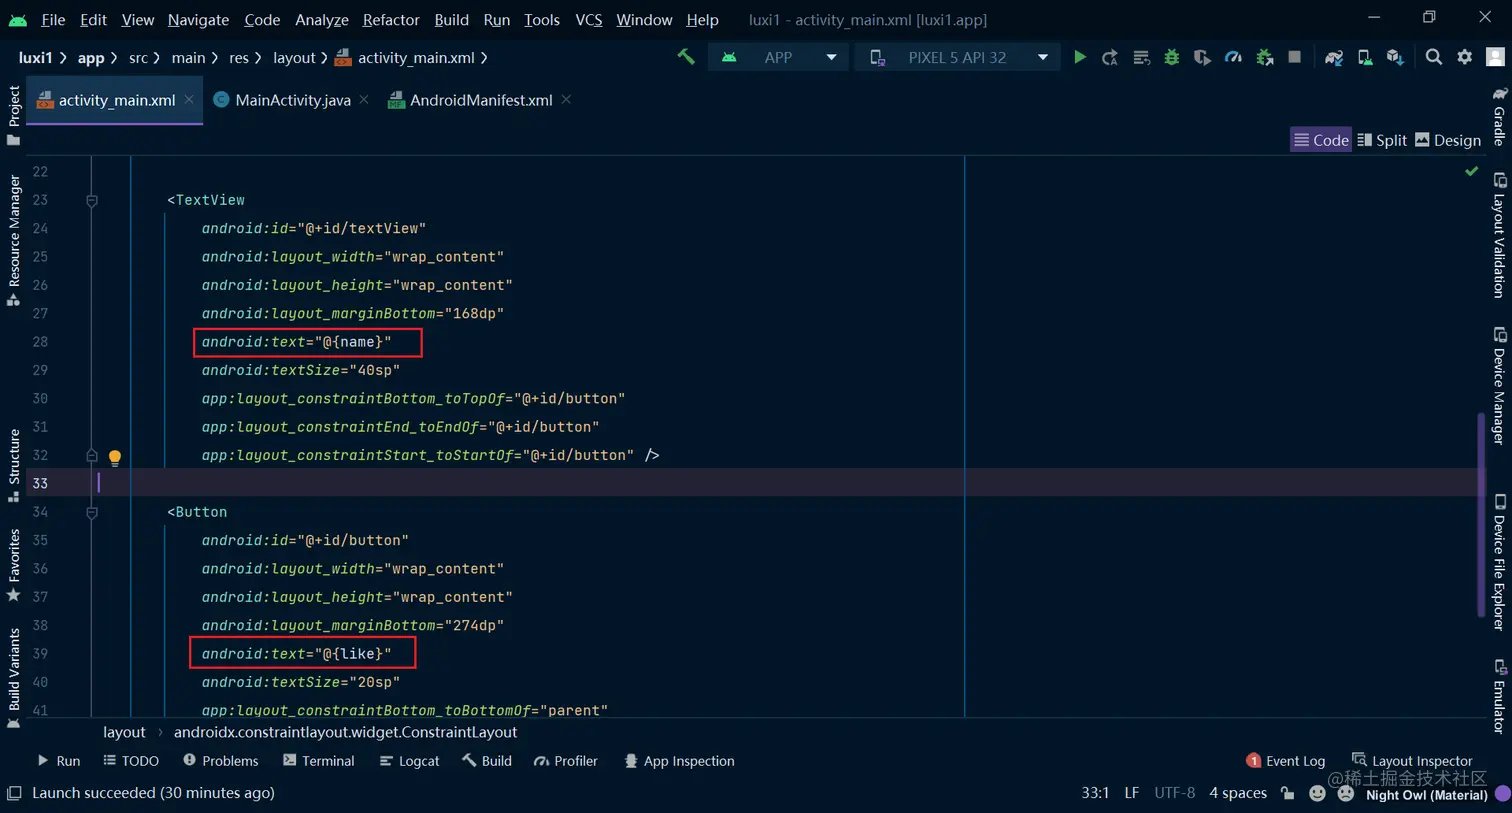Open the Layout Inspector

tap(1412, 761)
